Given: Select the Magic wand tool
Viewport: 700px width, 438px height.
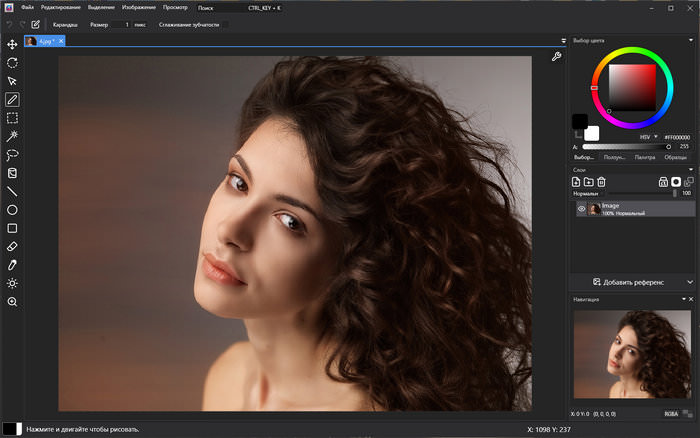Looking at the screenshot, I should [12, 136].
